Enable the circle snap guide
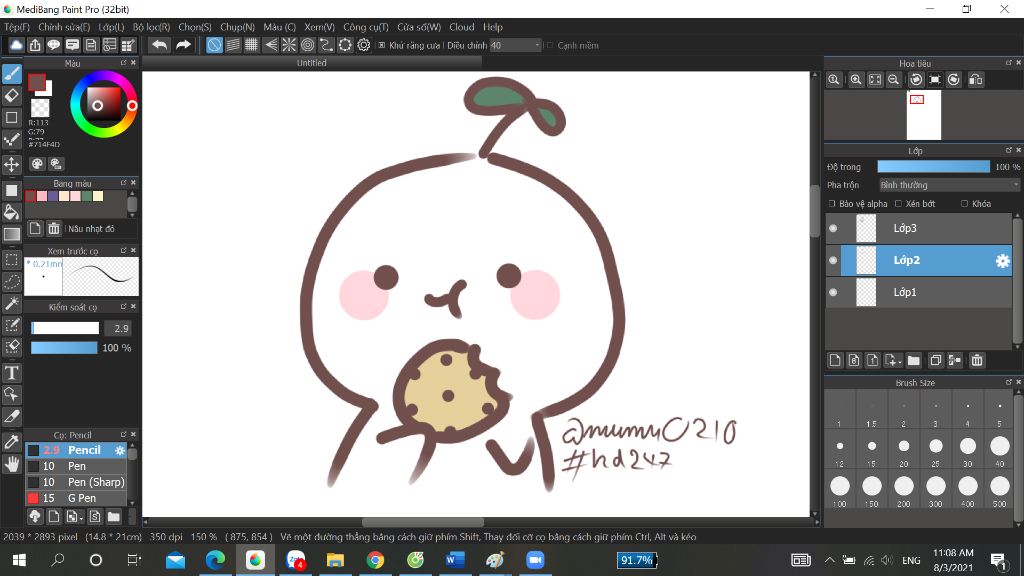The height and width of the screenshot is (576, 1024). click(308, 45)
